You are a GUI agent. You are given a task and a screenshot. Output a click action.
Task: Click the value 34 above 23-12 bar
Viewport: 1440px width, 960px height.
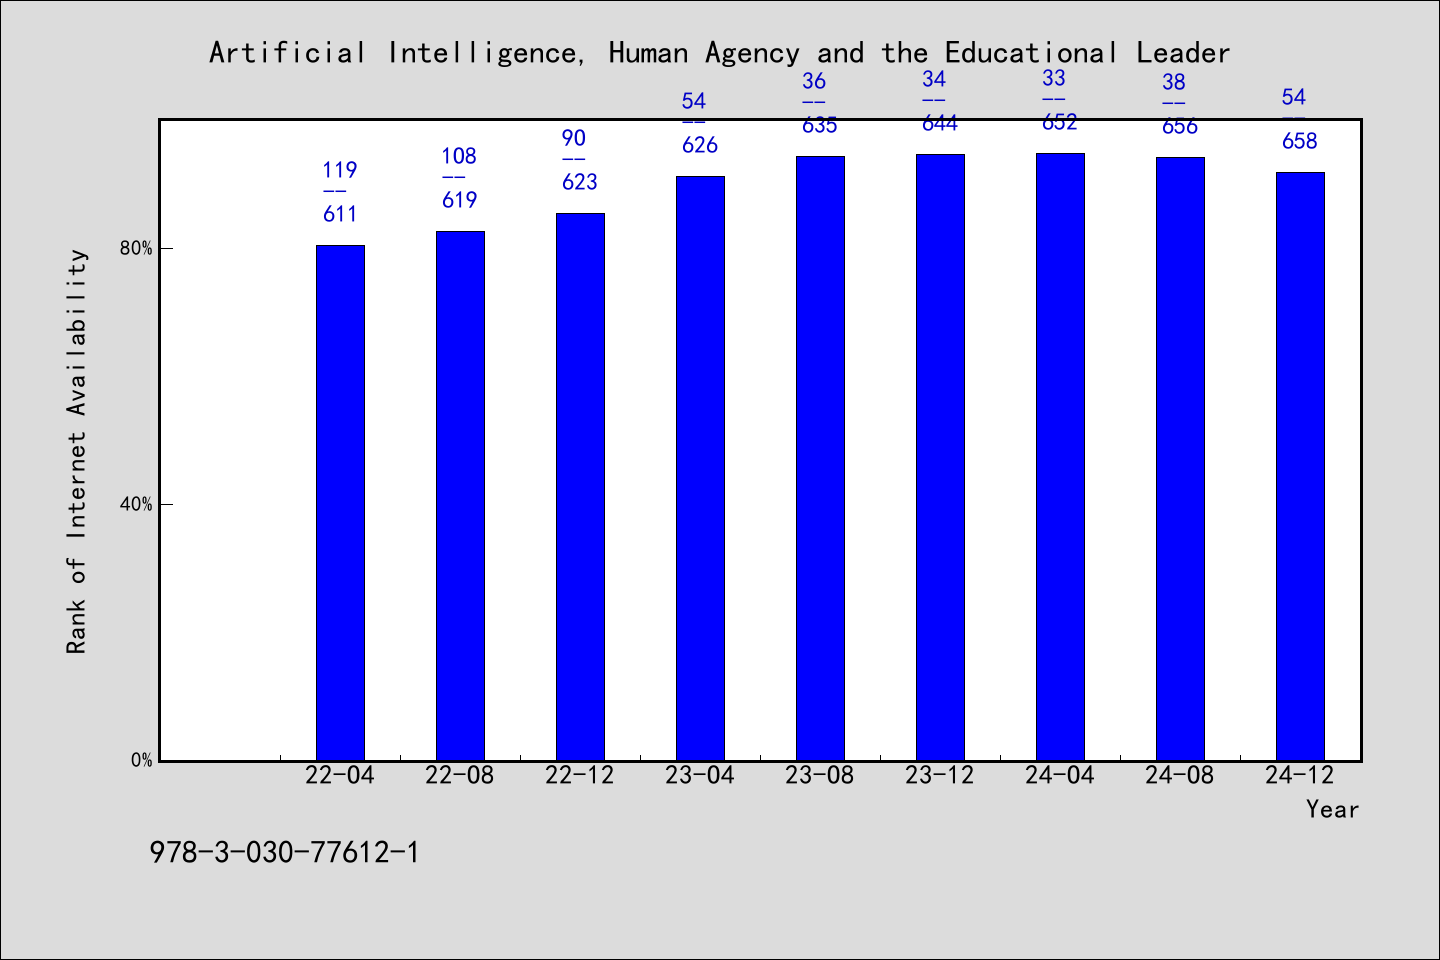pos(934,79)
